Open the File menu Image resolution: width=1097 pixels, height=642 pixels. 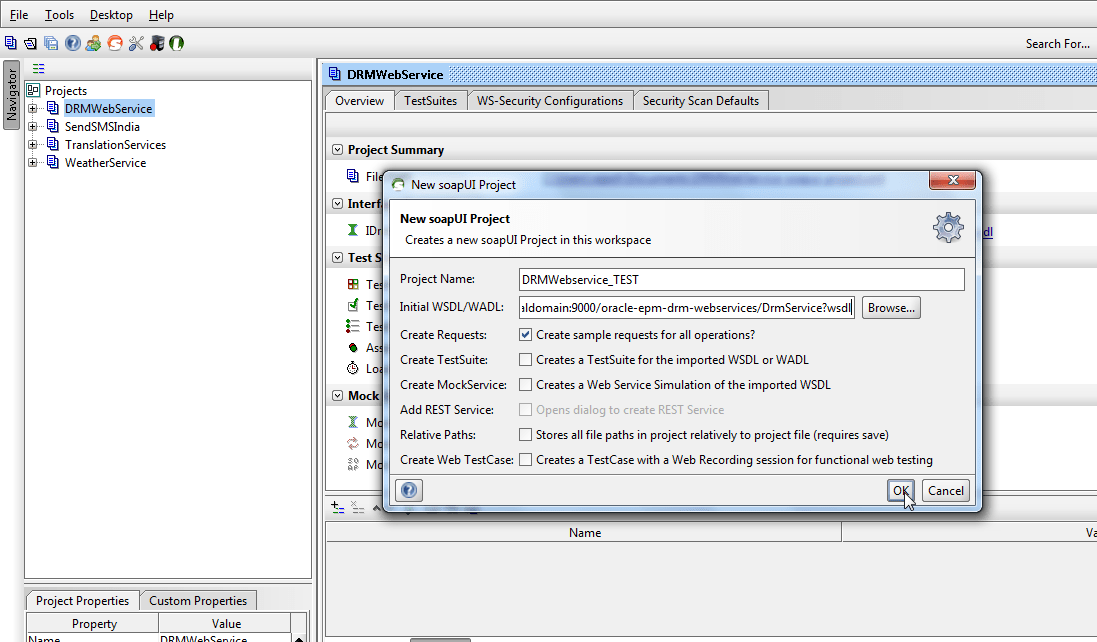pyautogui.click(x=19, y=15)
